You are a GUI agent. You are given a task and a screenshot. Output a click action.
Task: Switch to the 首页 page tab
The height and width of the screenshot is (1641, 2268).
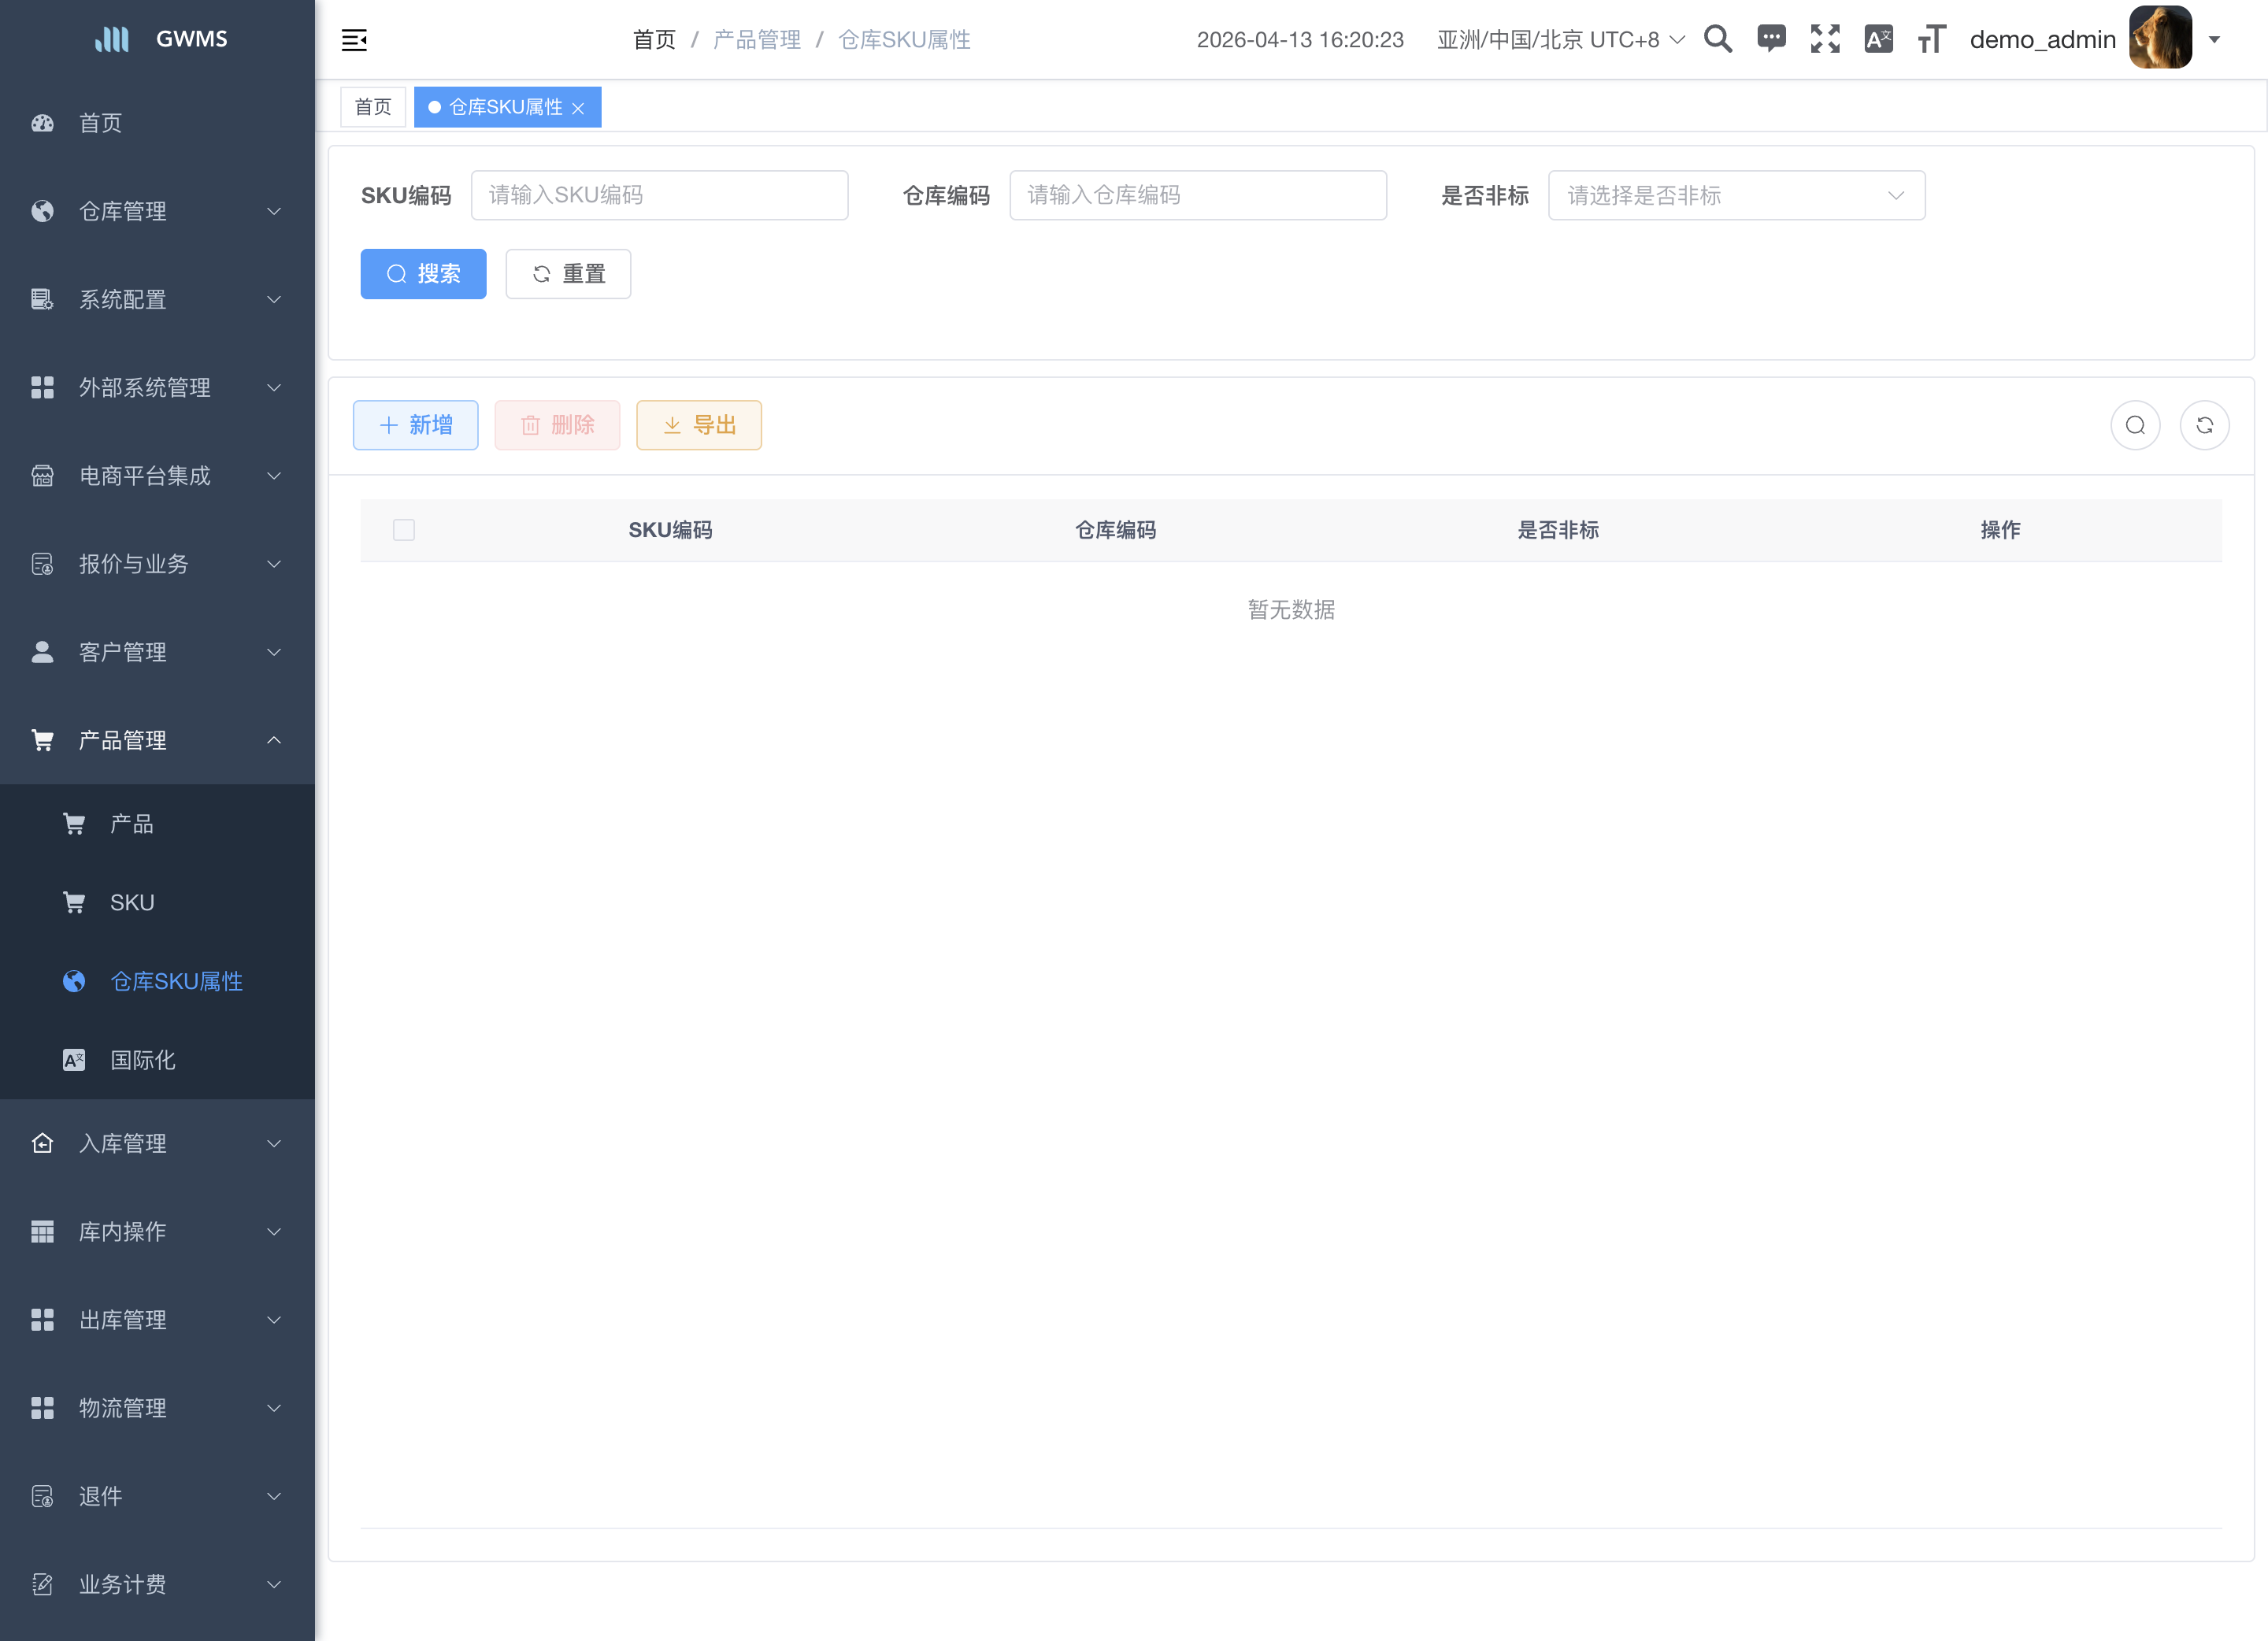[373, 107]
